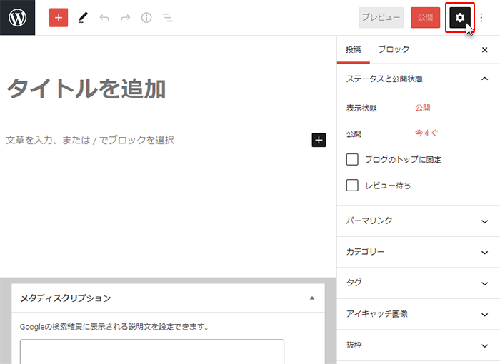Click the 表示状態 label
This screenshot has width=500, height=364.
tap(361, 108)
